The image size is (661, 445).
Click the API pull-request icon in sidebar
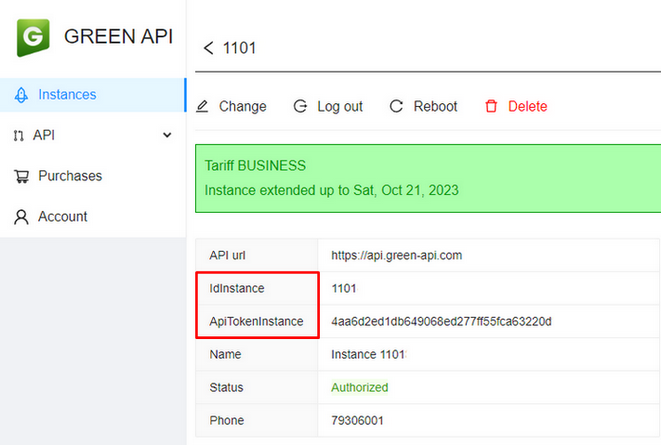(19, 135)
